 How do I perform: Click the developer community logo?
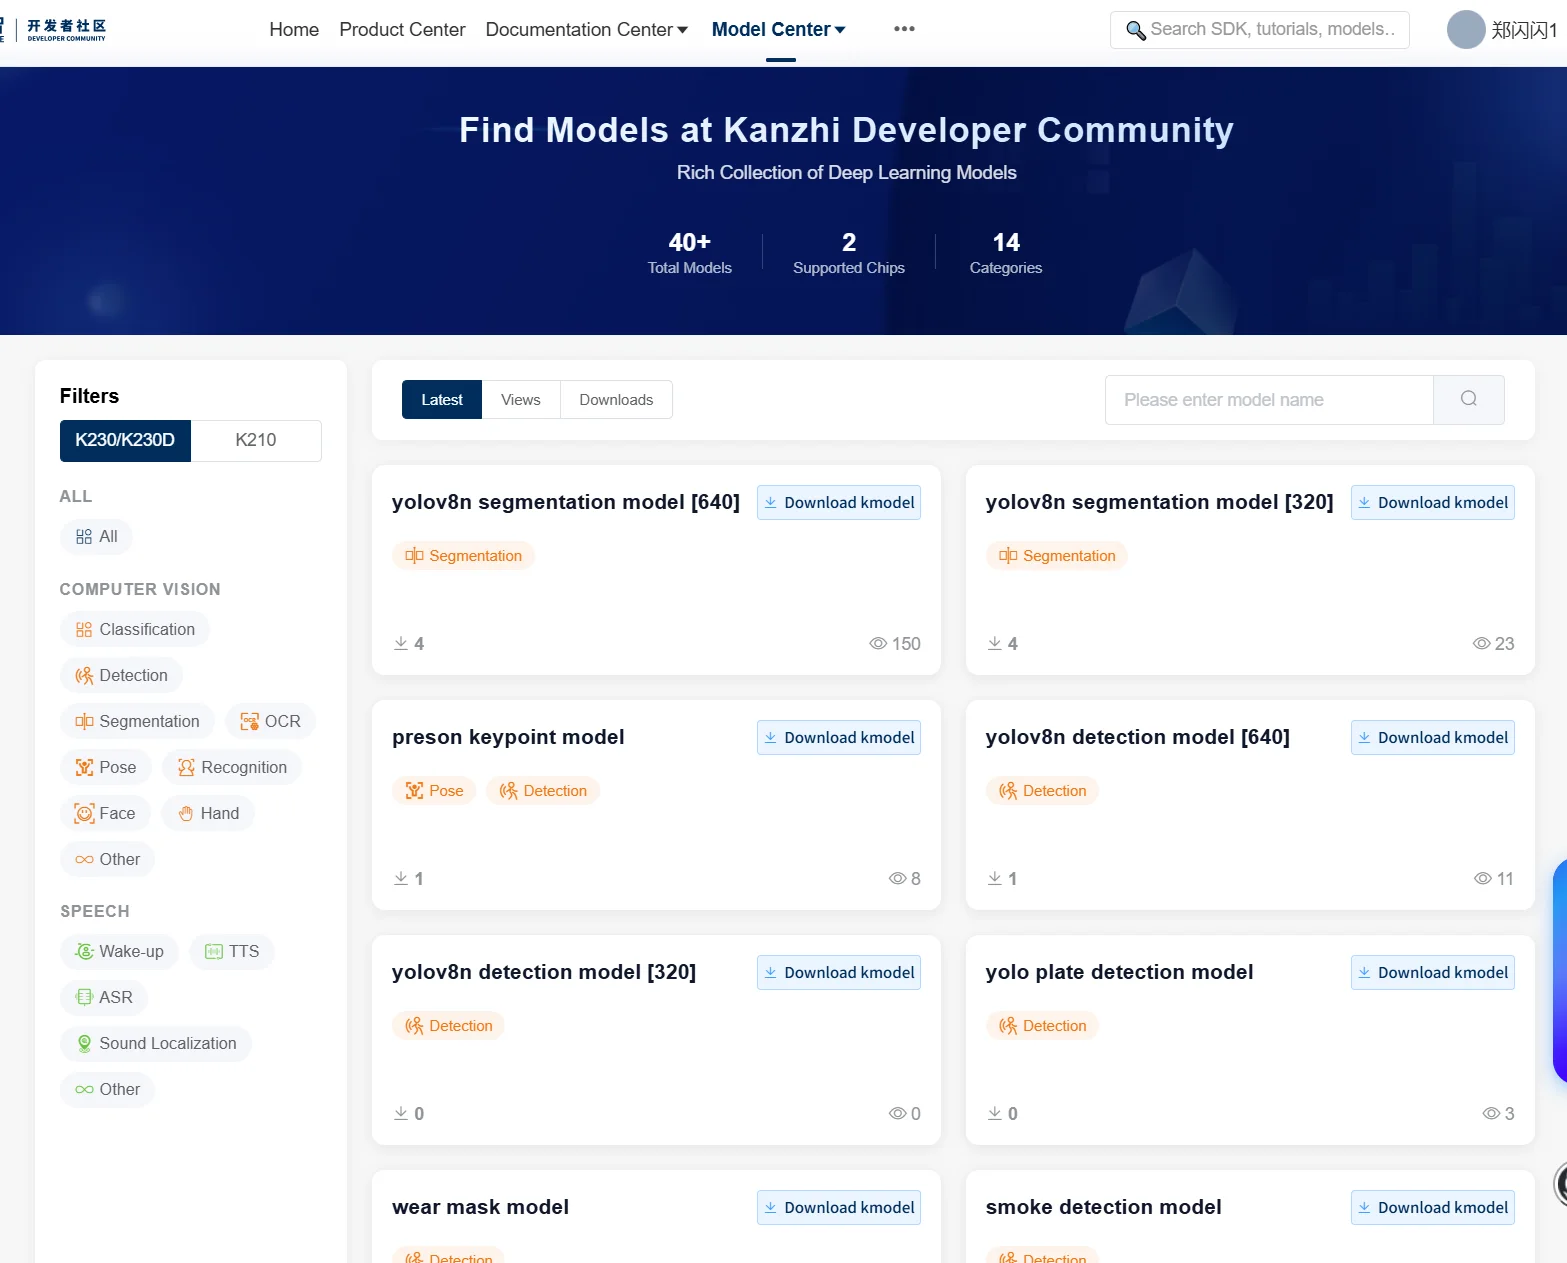coord(55,29)
